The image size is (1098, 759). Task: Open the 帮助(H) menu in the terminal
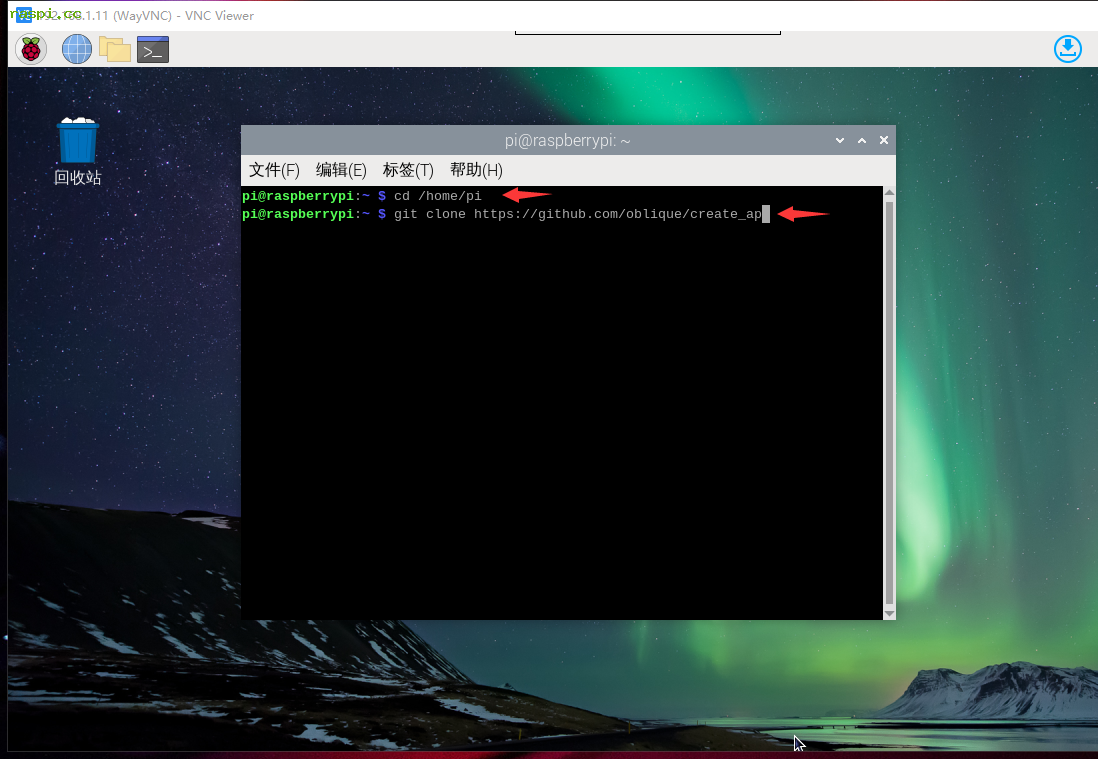(476, 170)
